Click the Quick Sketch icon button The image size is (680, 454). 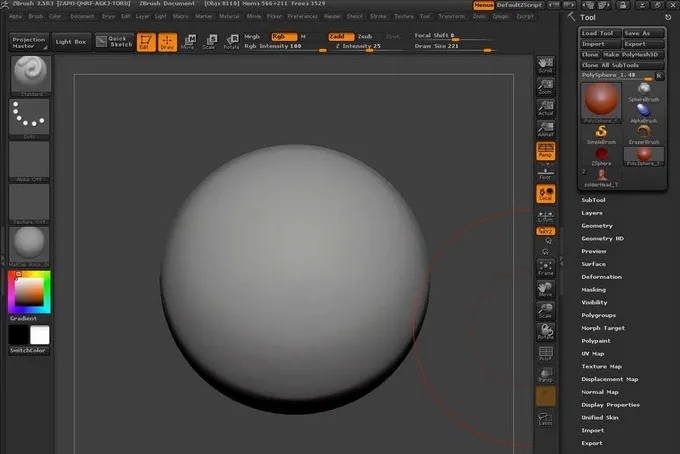[x=114, y=42]
